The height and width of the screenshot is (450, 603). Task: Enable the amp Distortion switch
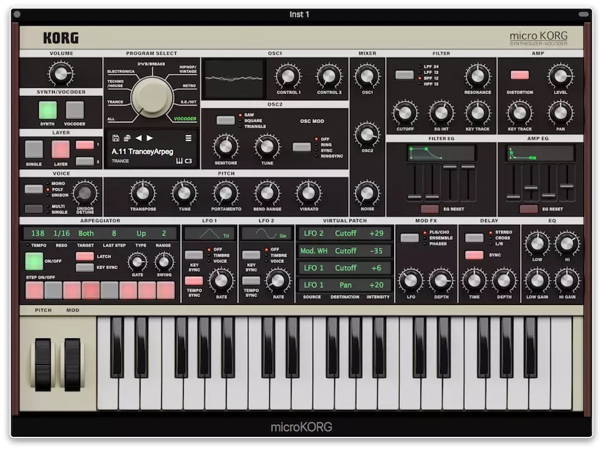[519, 75]
